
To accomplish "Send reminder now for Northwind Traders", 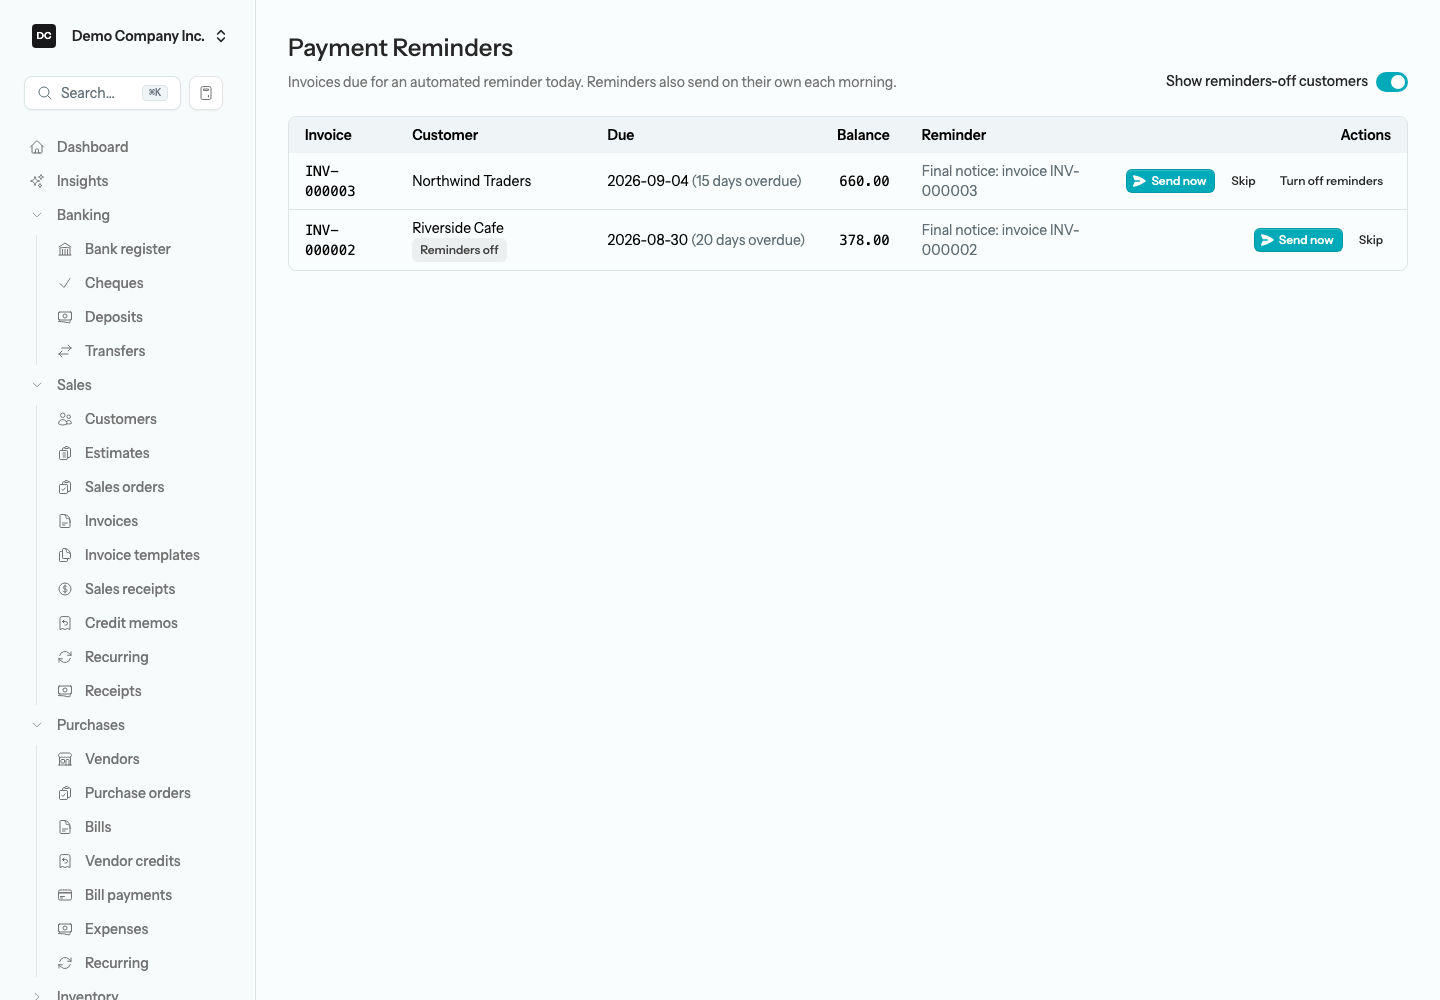I will (1170, 181).
